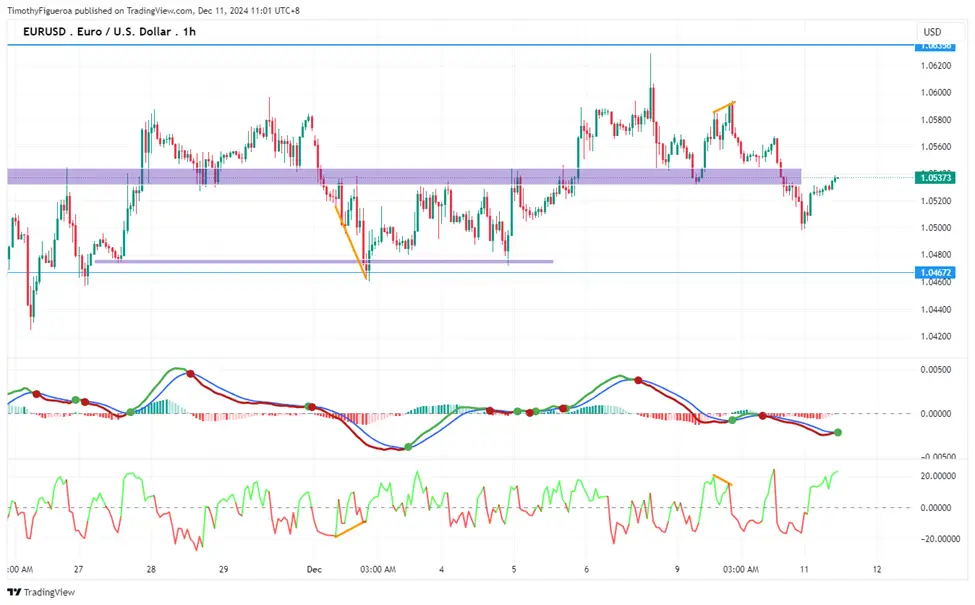Click the 1.05000 price axis label

(936, 228)
